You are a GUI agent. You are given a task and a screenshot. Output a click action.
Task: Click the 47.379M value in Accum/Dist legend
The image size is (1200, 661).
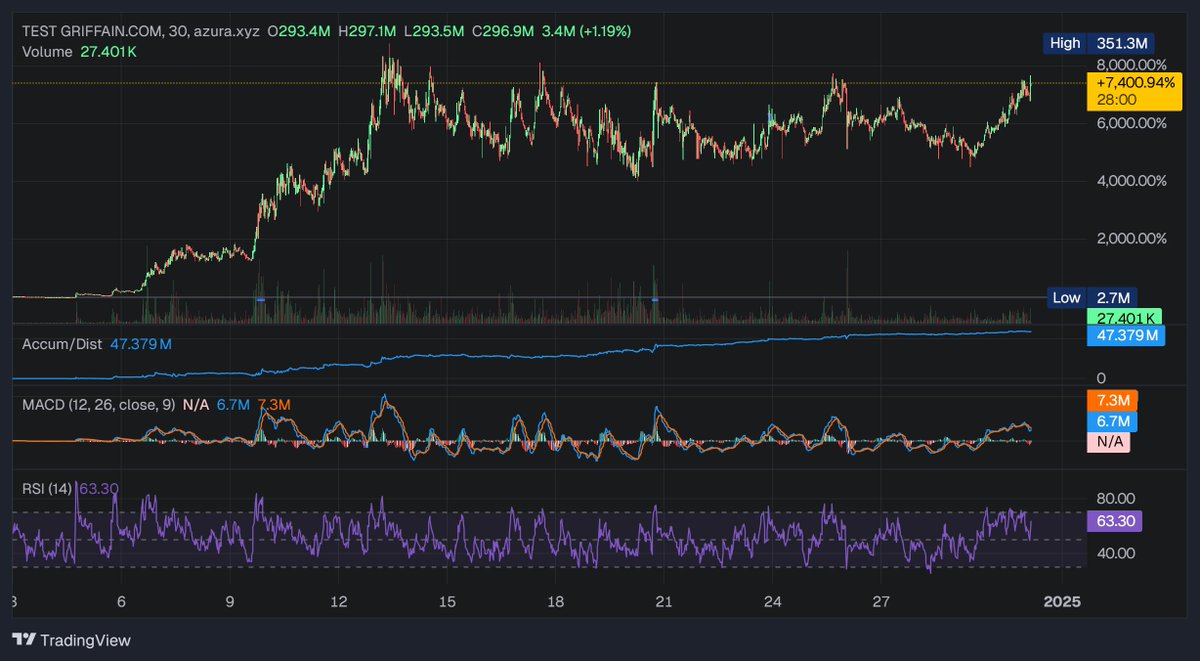pyautogui.click(x=140, y=344)
